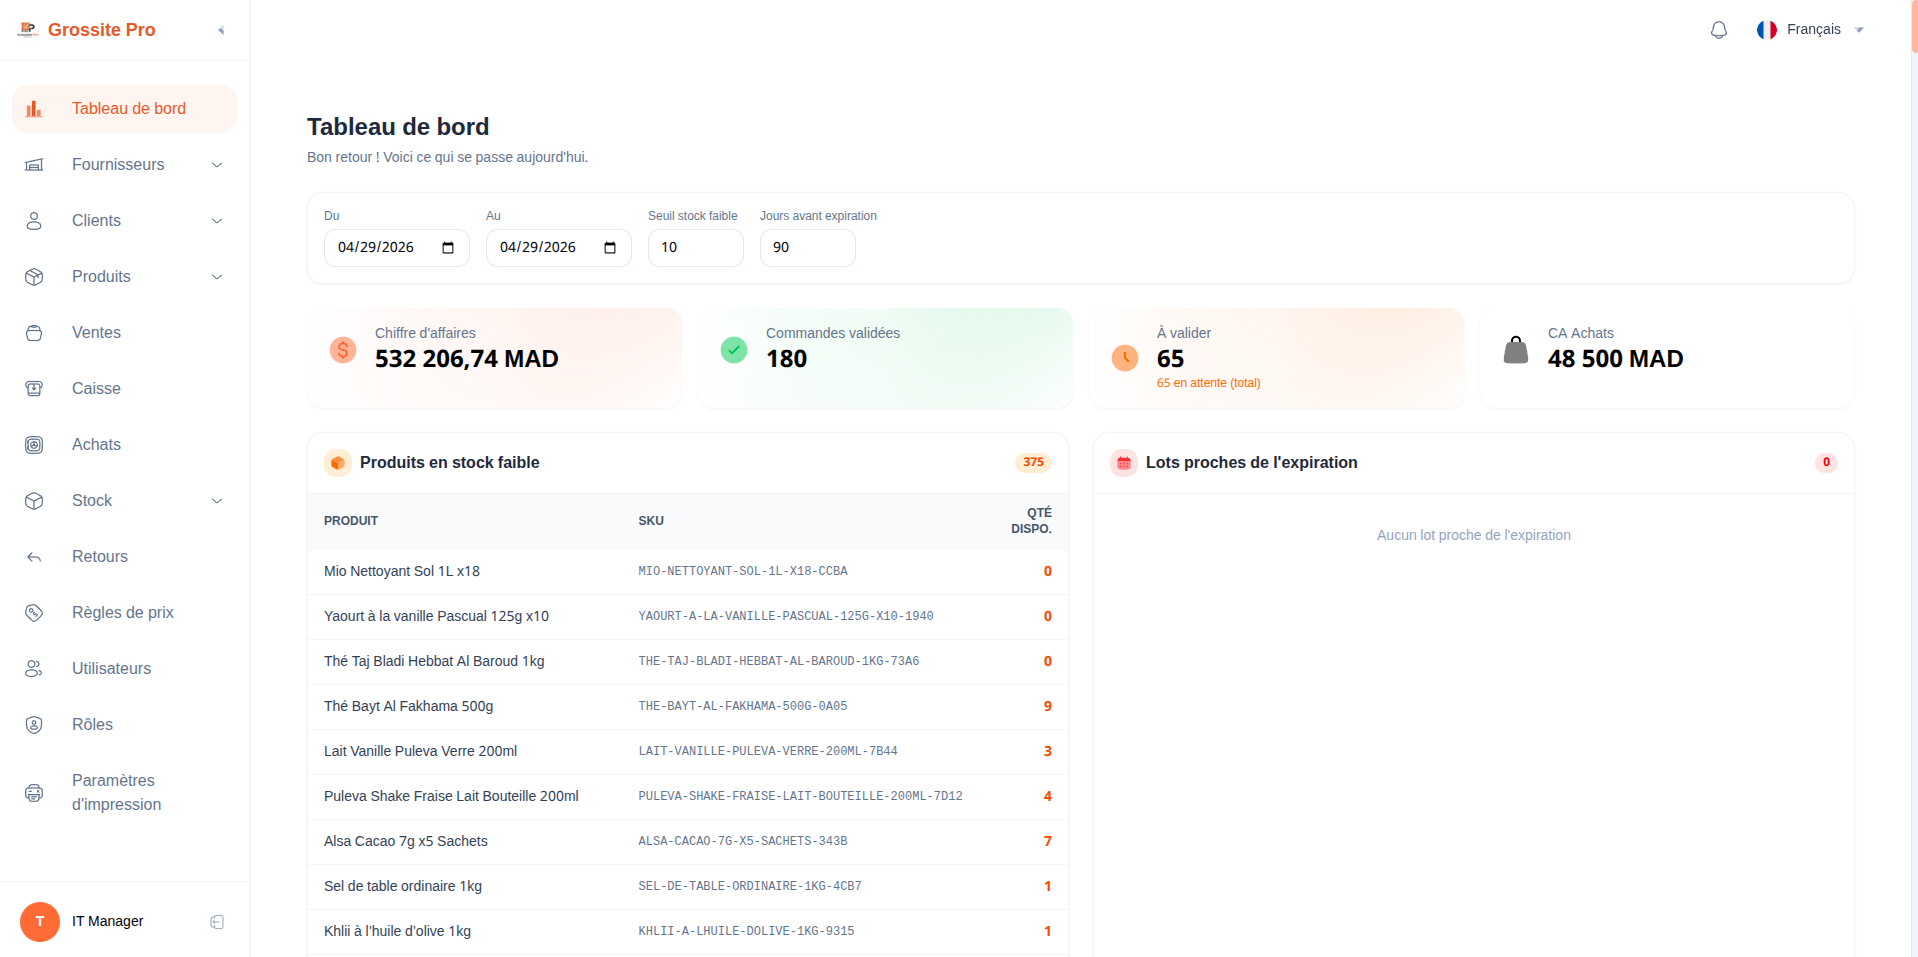Open notifications bell icon
Image resolution: width=1918 pixels, height=957 pixels.
pyautogui.click(x=1718, y=30)
